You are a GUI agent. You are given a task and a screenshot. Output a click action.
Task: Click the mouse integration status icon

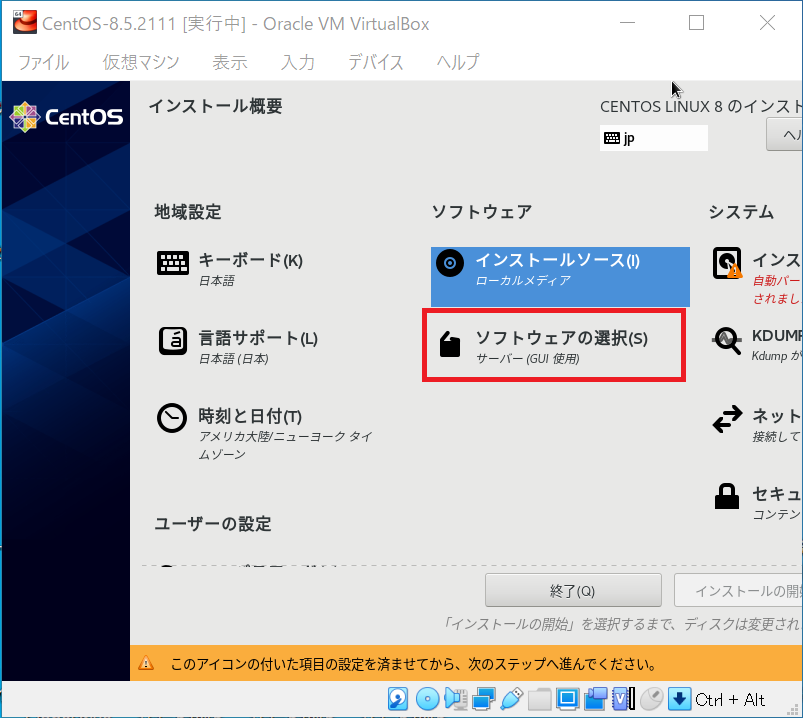click(651, 699)
